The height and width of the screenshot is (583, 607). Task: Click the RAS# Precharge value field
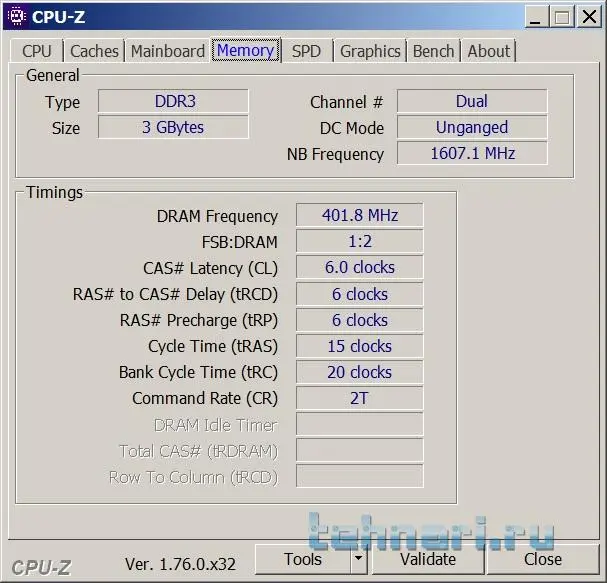[x=360, y=320]
